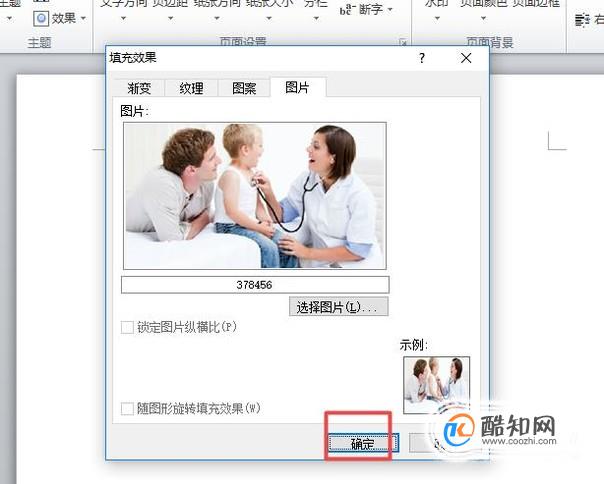Close the 填充效果 dialog with the X

click(466, 58)
